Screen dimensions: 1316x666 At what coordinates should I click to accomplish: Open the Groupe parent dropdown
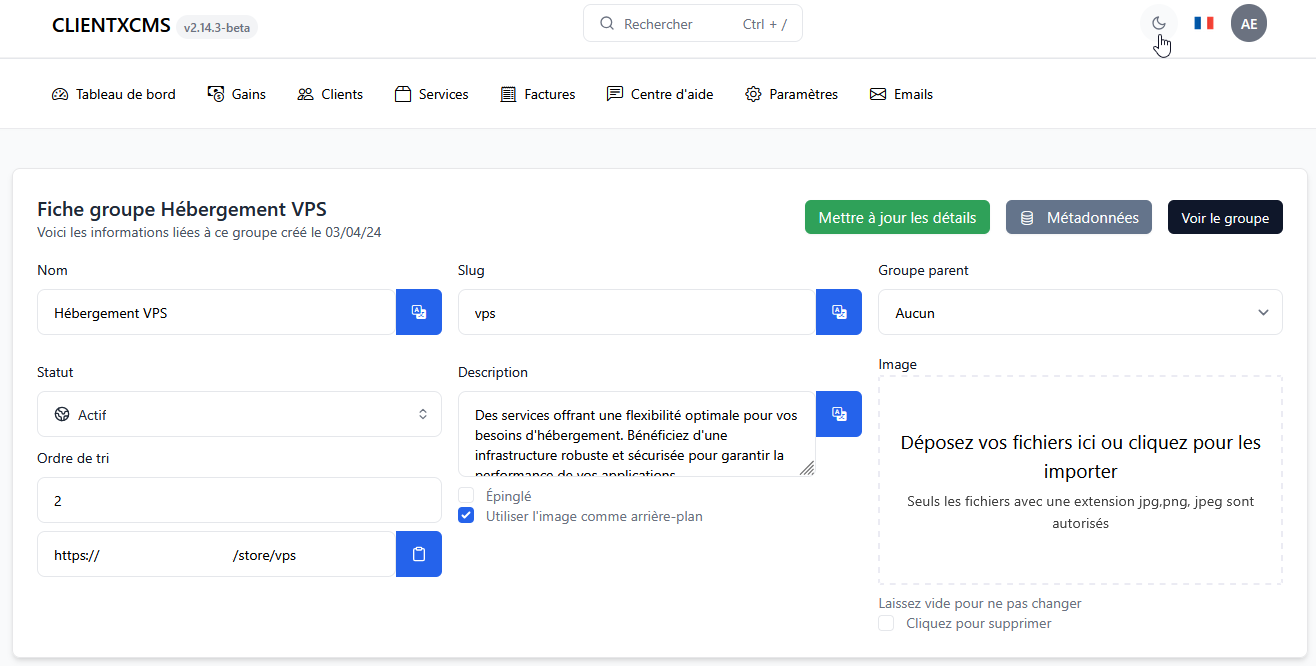pos(1080,312)
